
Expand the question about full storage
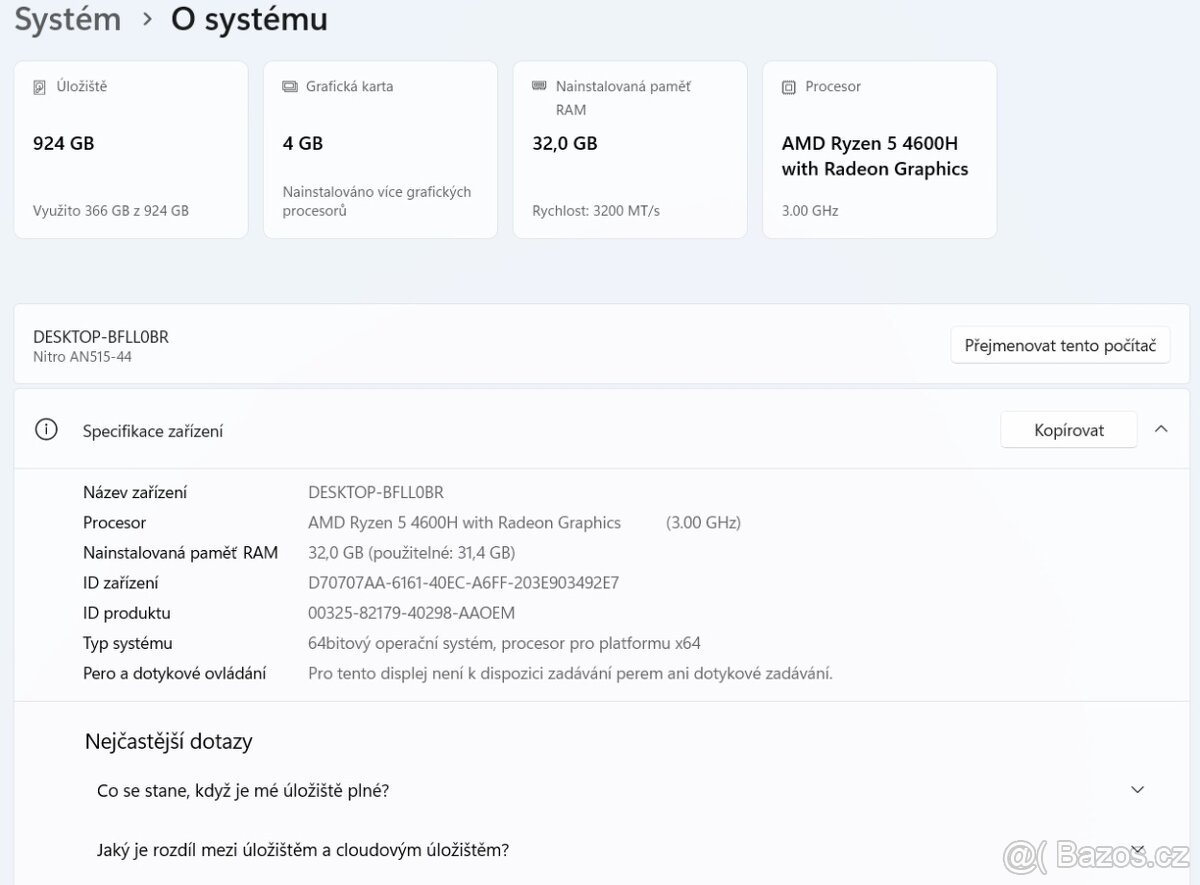tap(1137, 789)
